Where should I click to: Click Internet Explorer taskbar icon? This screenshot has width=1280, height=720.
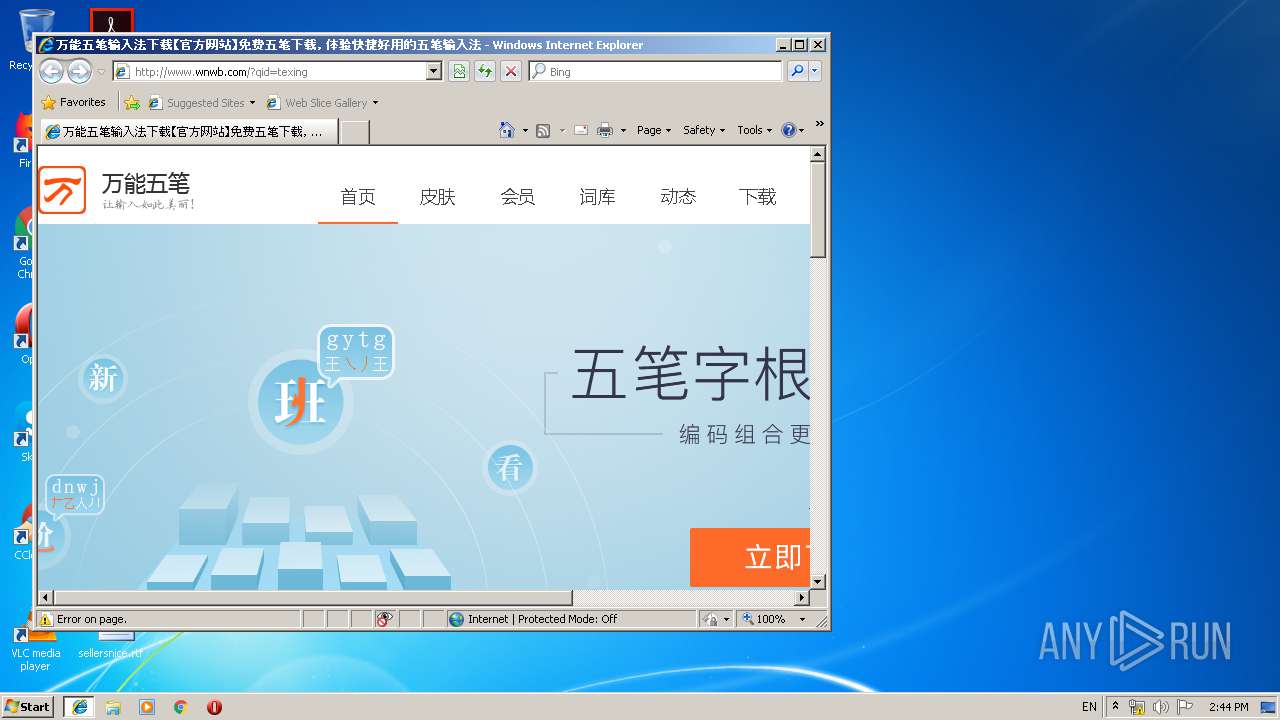79,706
